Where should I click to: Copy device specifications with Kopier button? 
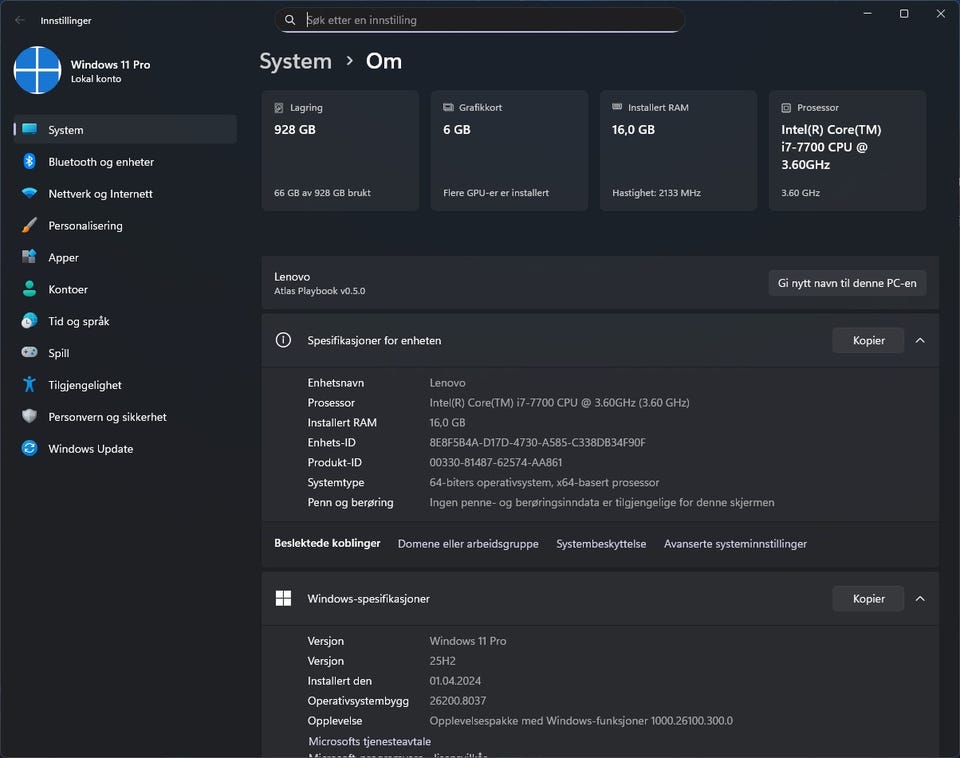click(868, 340)
